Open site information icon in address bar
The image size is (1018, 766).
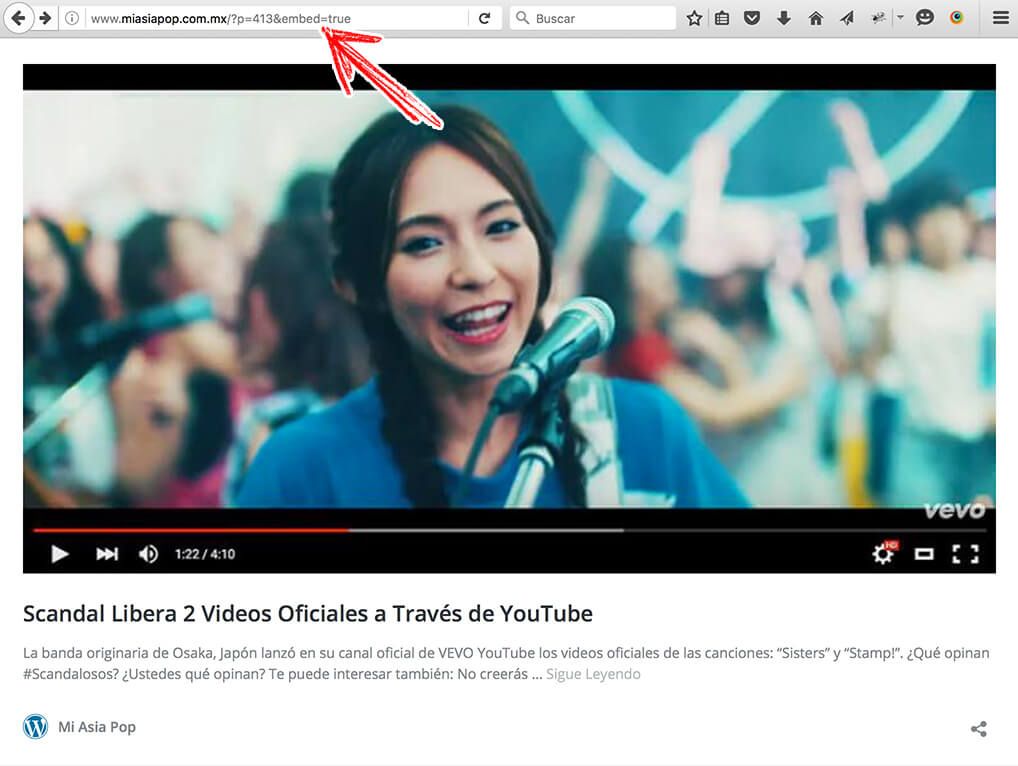pyautogui.click(x=72, y=18)
